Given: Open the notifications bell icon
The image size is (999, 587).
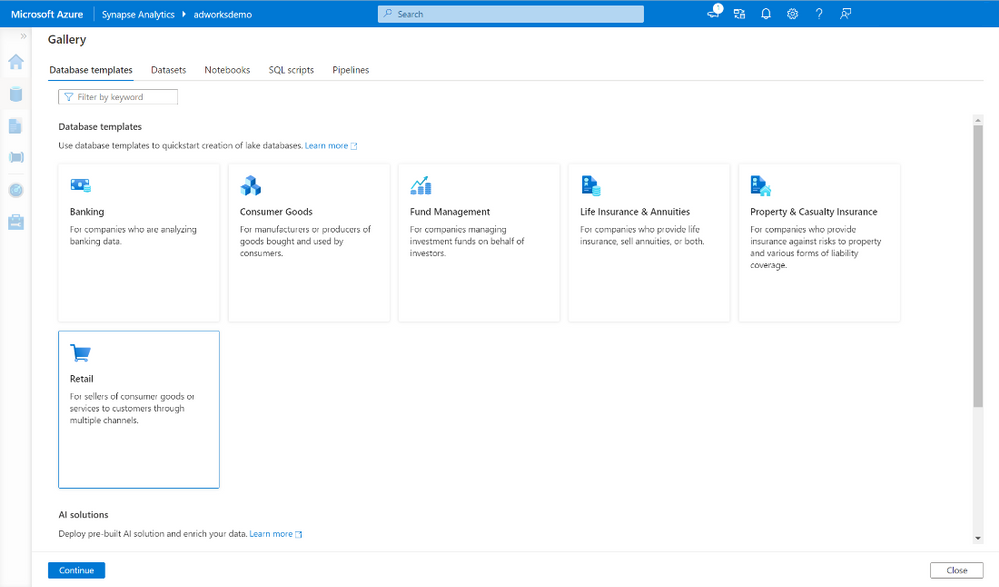Looking at the screenshot, I should (766, 14).
